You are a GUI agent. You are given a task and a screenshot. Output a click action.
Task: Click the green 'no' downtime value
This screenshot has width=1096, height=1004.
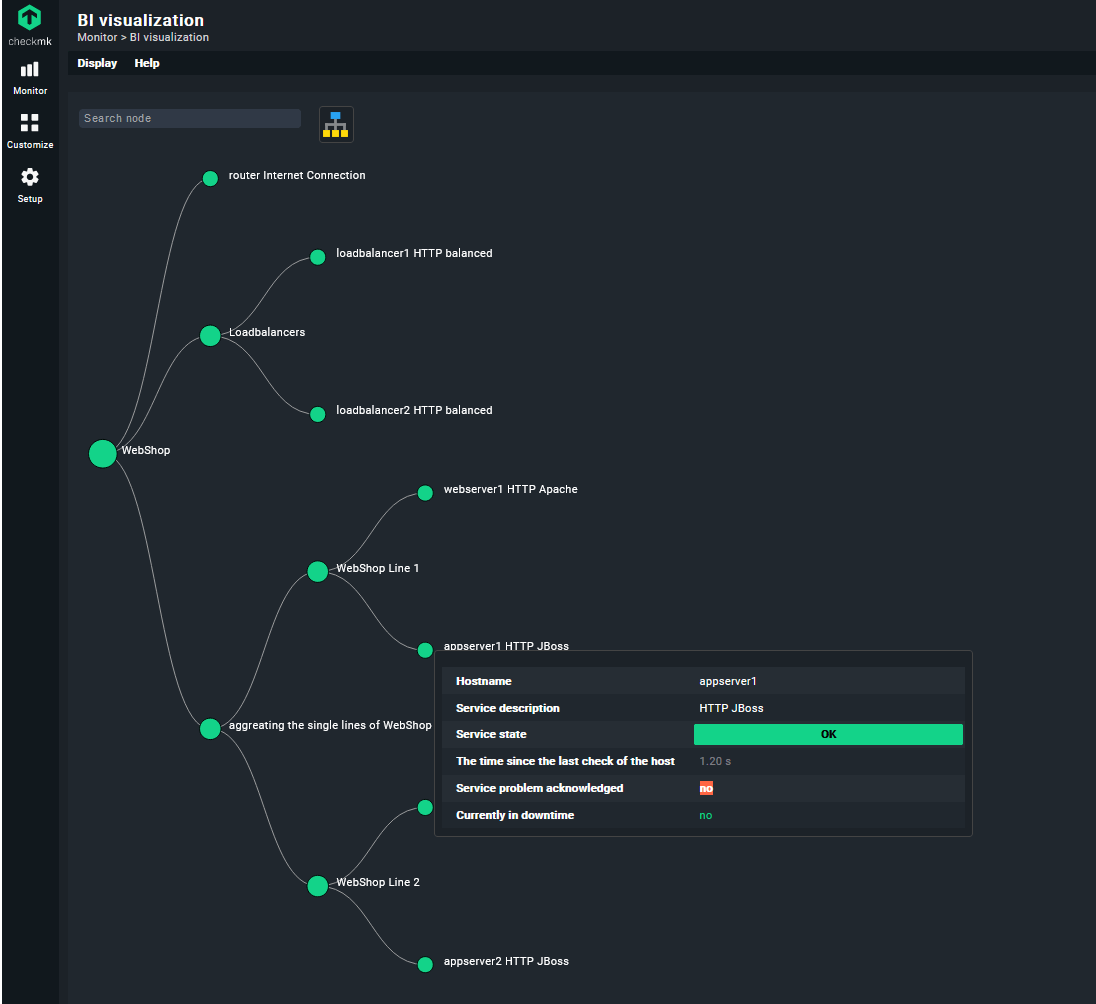tap(706, 815)
